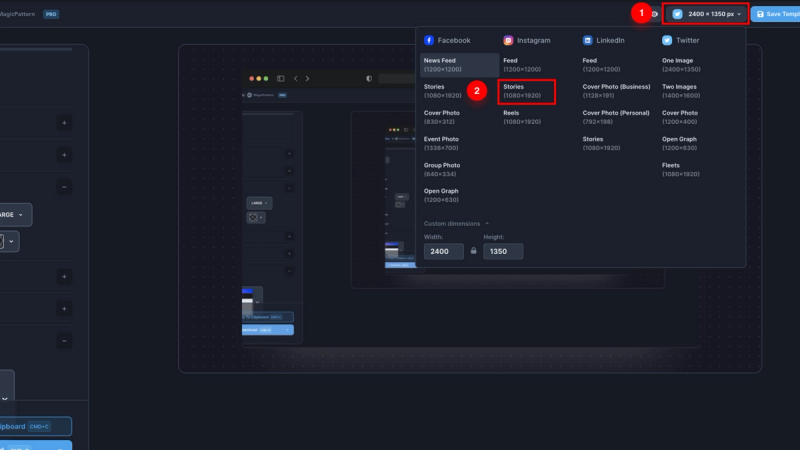The width and height of the screenshot is (800, 450).
Task: Click the sidebar toggle icon in the browser mockup
Action: coord(281,79)
